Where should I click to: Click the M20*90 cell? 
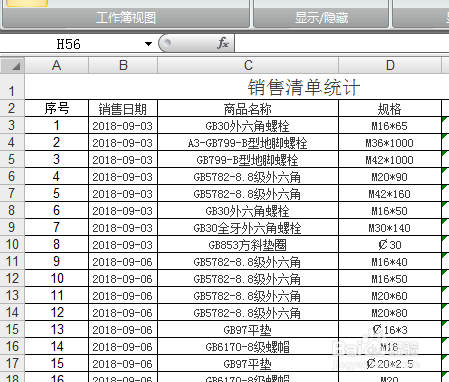(390, 176)
